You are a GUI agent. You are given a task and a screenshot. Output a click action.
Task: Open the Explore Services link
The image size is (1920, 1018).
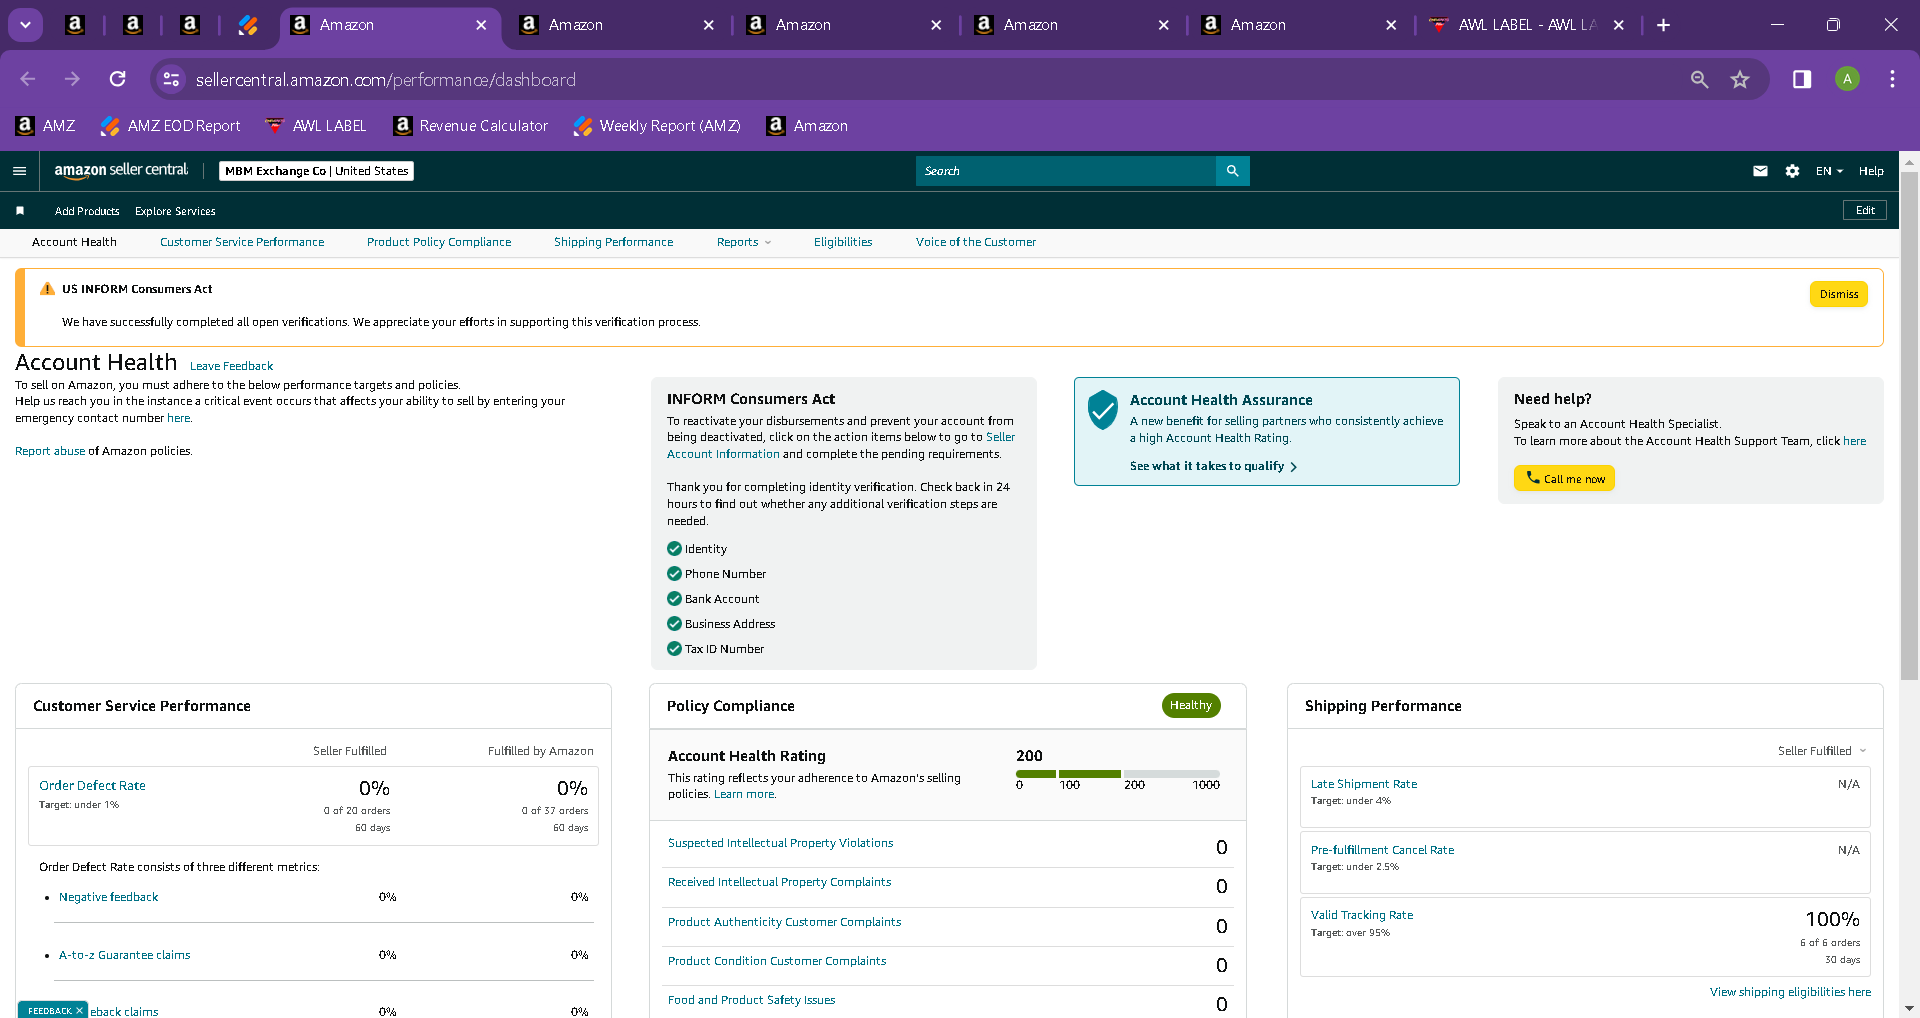click(175, 211)
